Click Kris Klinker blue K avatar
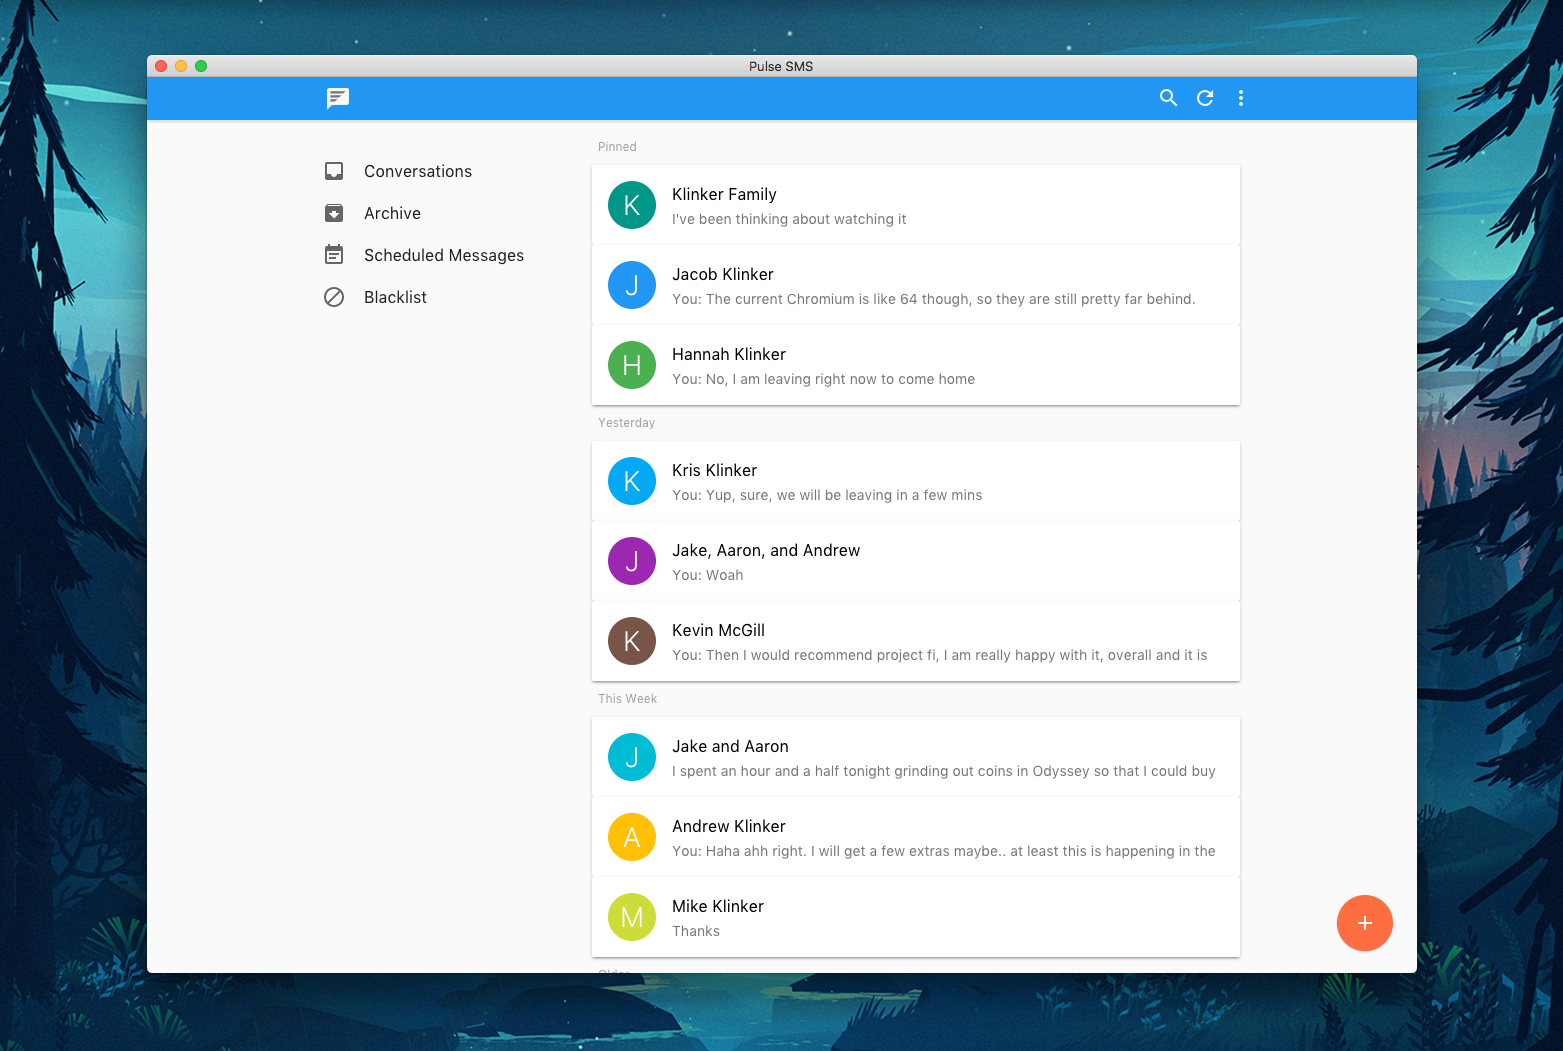The image size is (1563, 1051). pyautogui.click(x=632, y=481)
